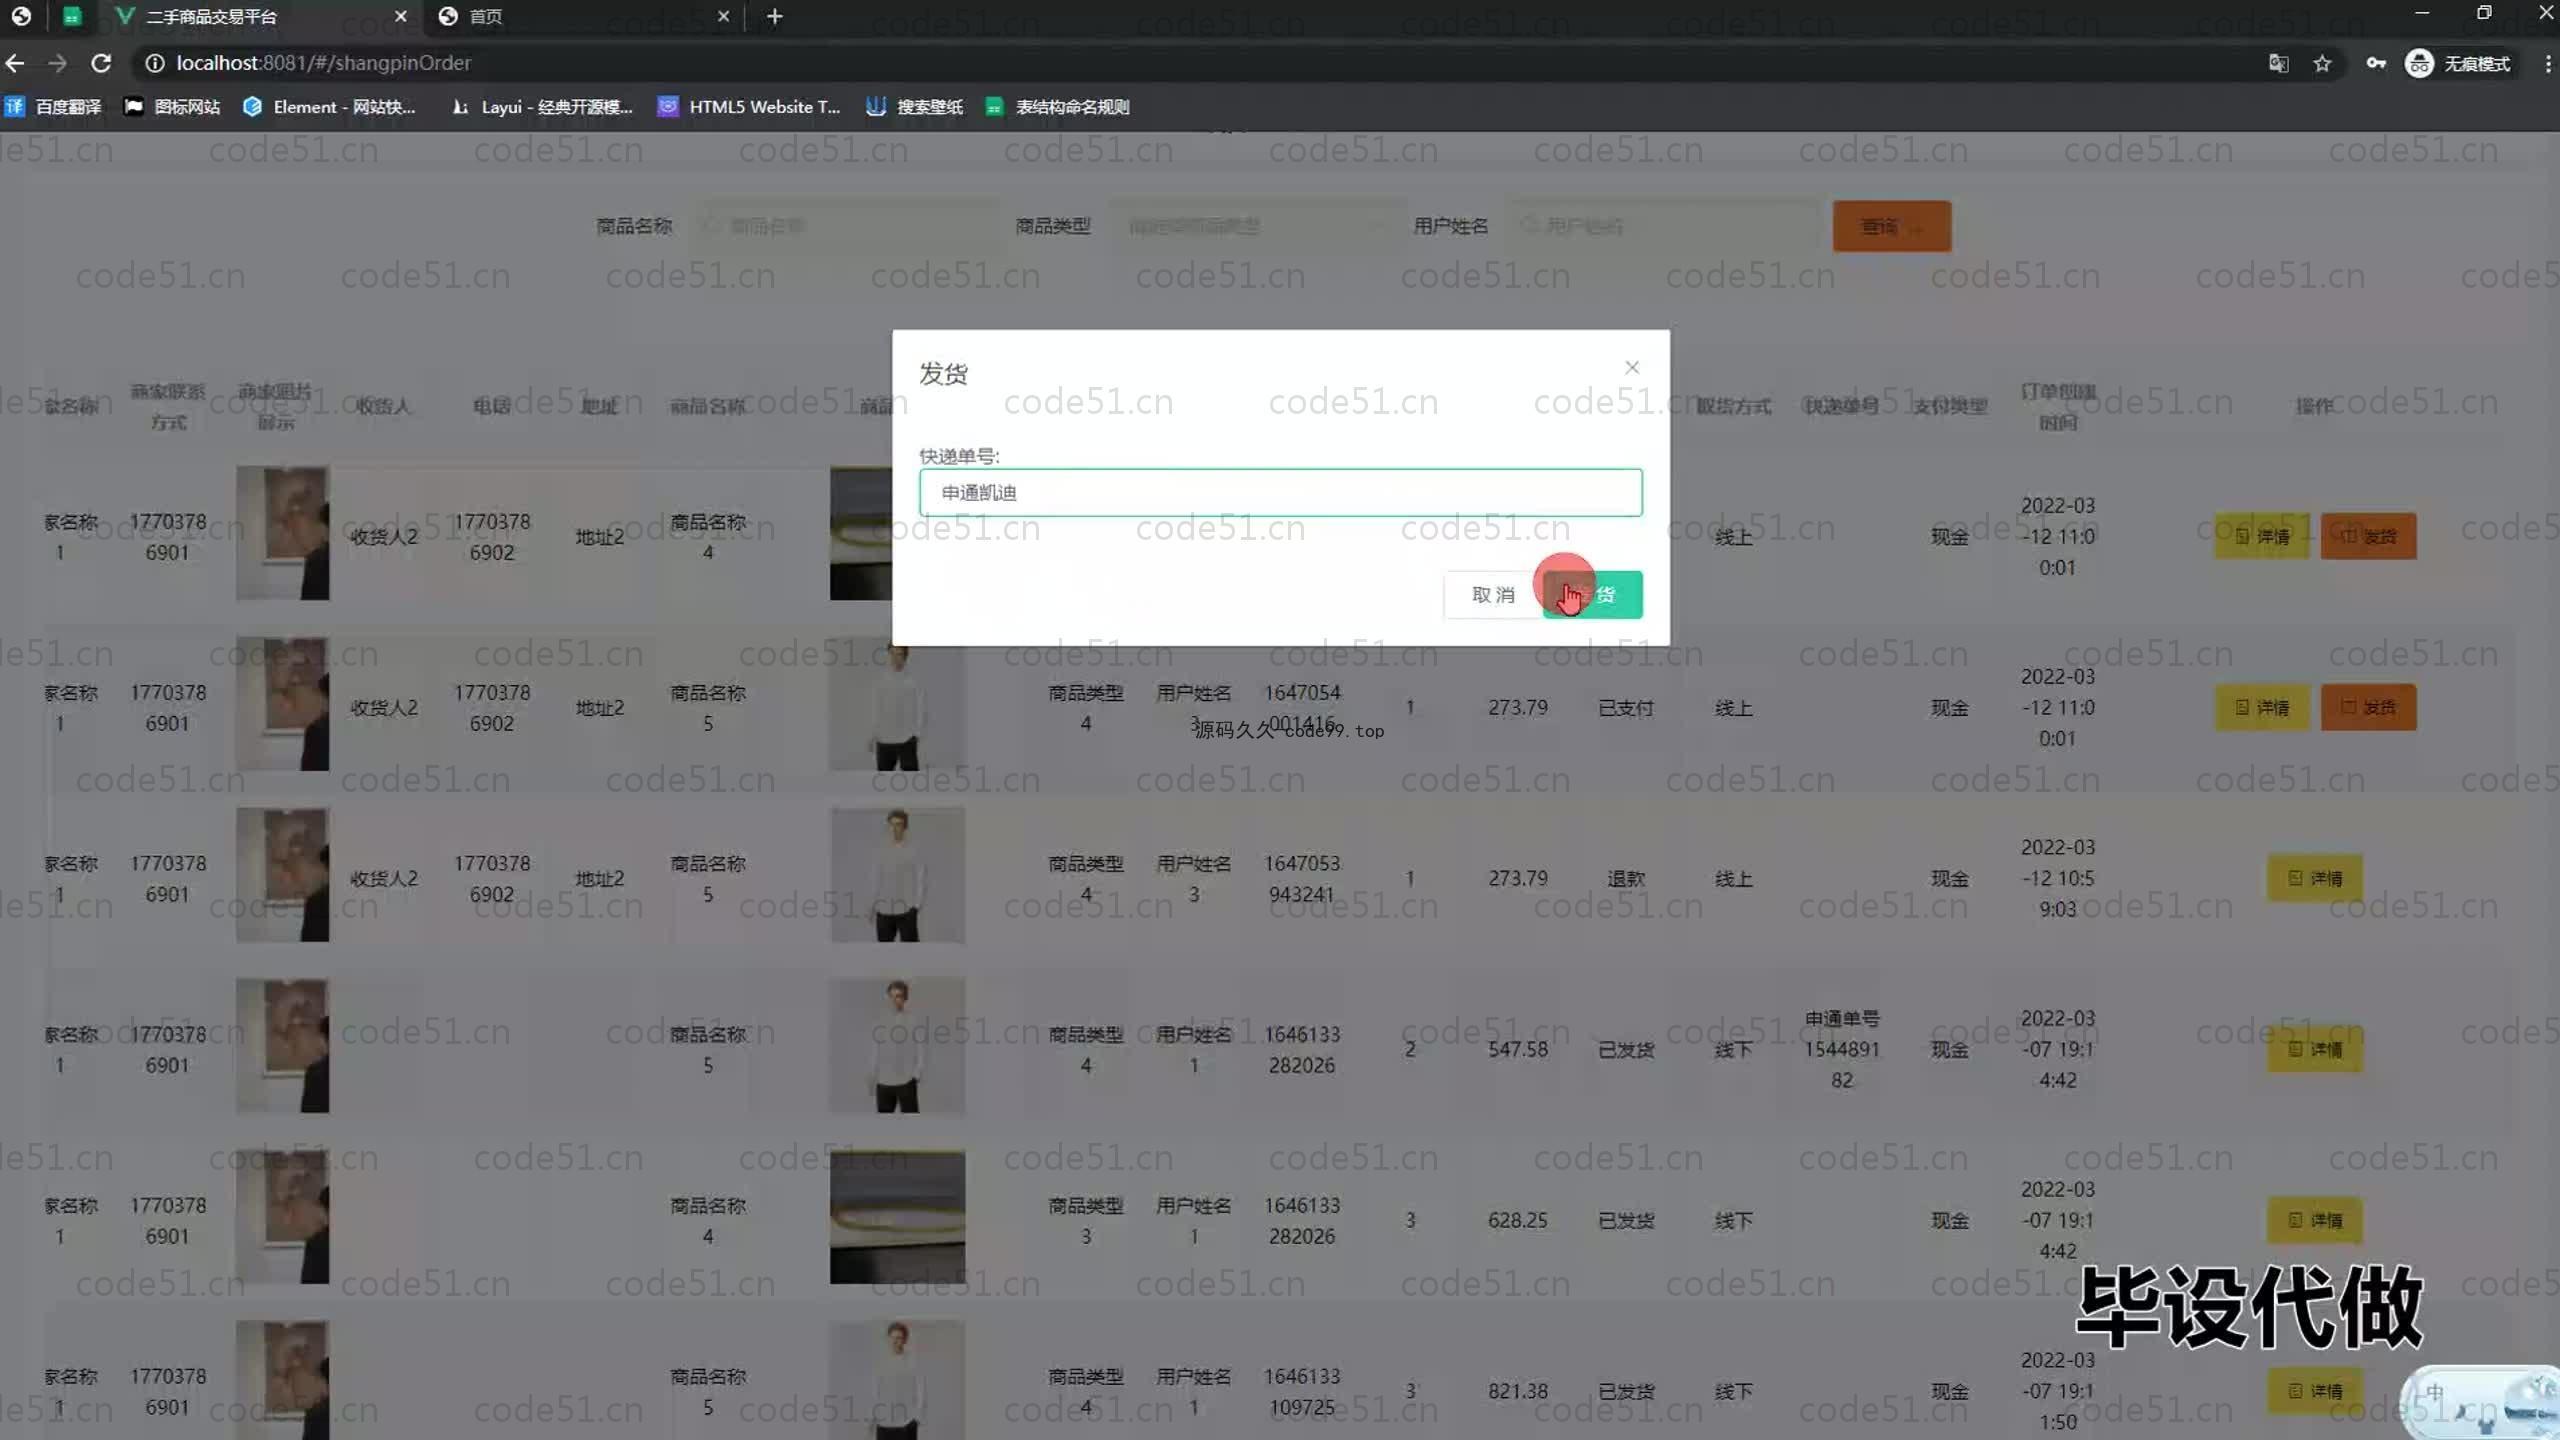Open the 百度翻译 bookmark
This screenshot has height=1440, width=2560.
click(54, 107)
